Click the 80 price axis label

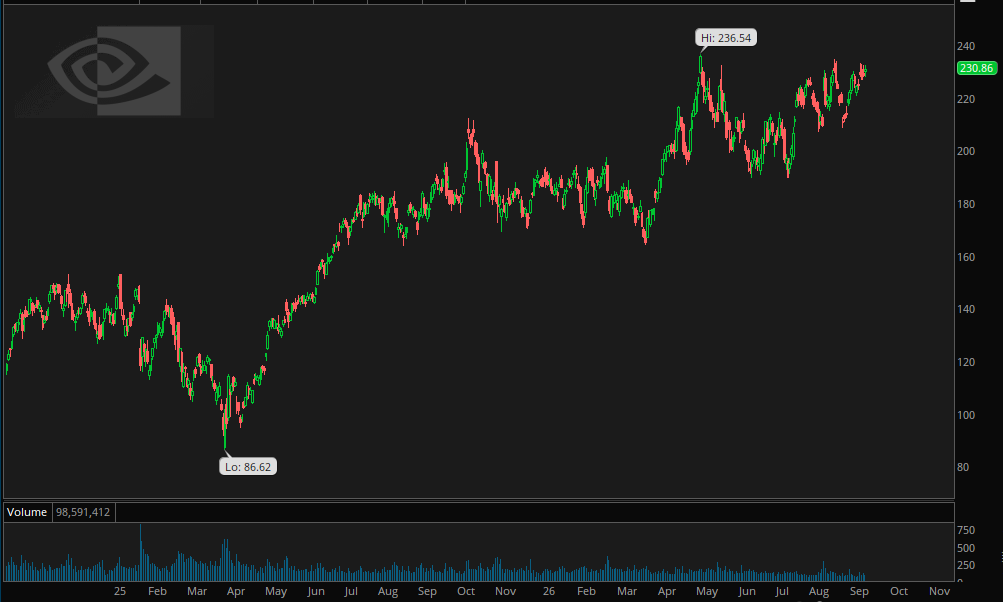tap(963, 467)
